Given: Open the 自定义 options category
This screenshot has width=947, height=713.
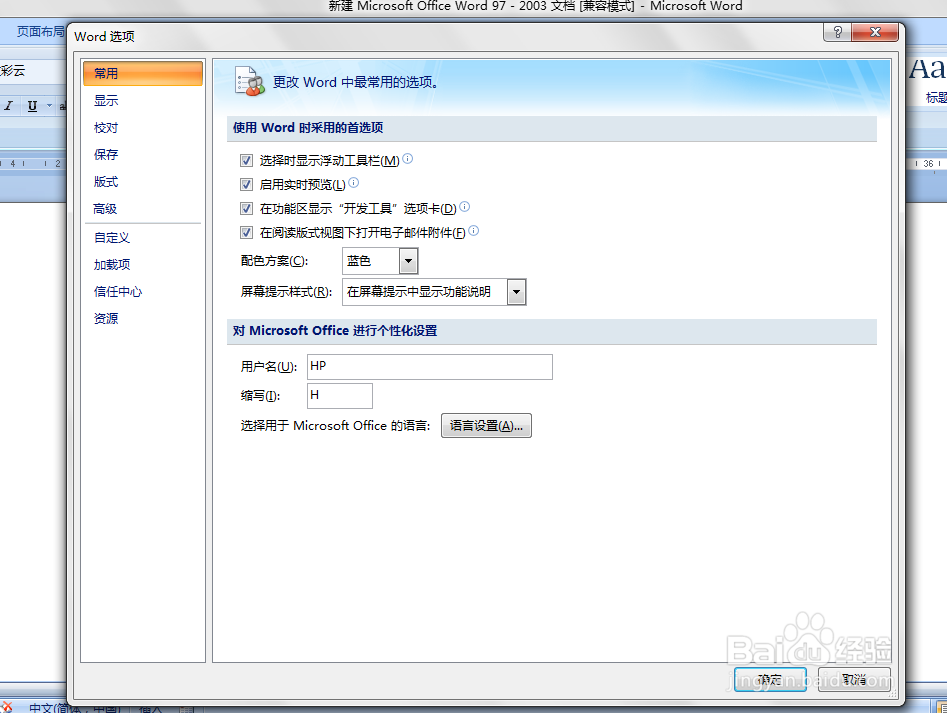Looking at the screenshot, I should (x=112, y=238).
